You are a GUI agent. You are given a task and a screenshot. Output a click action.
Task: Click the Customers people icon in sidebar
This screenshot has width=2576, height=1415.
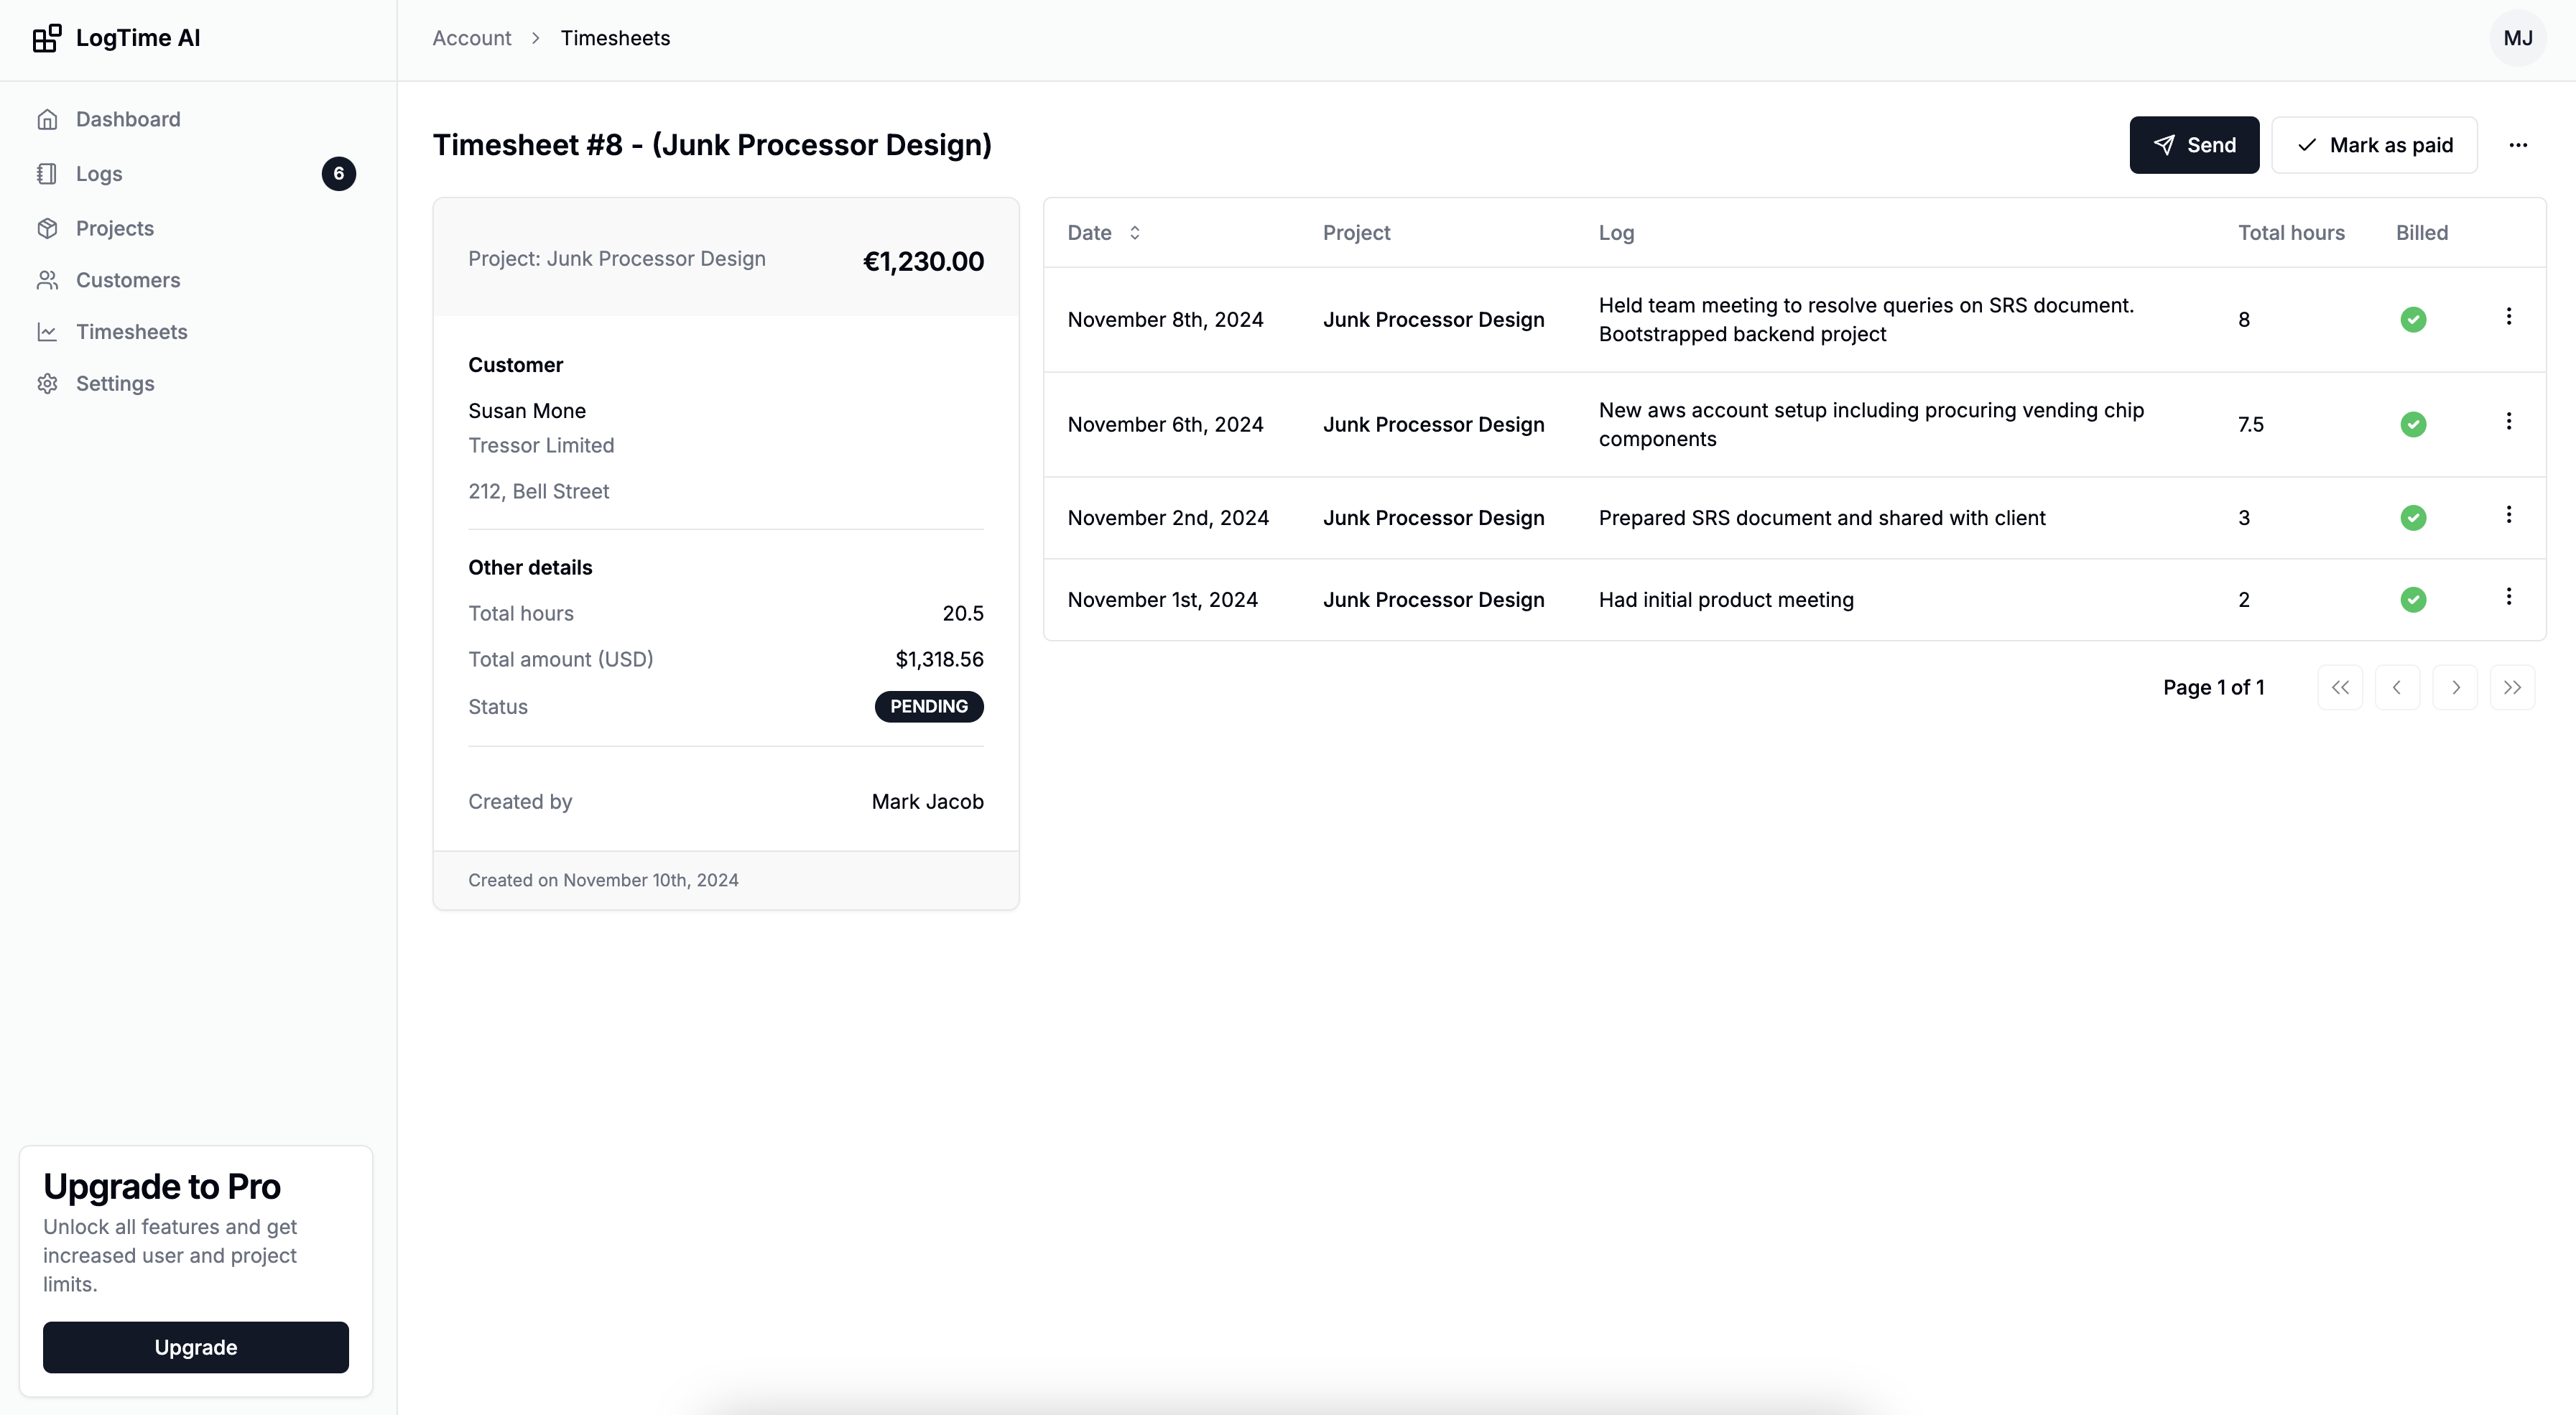(47, 280)
